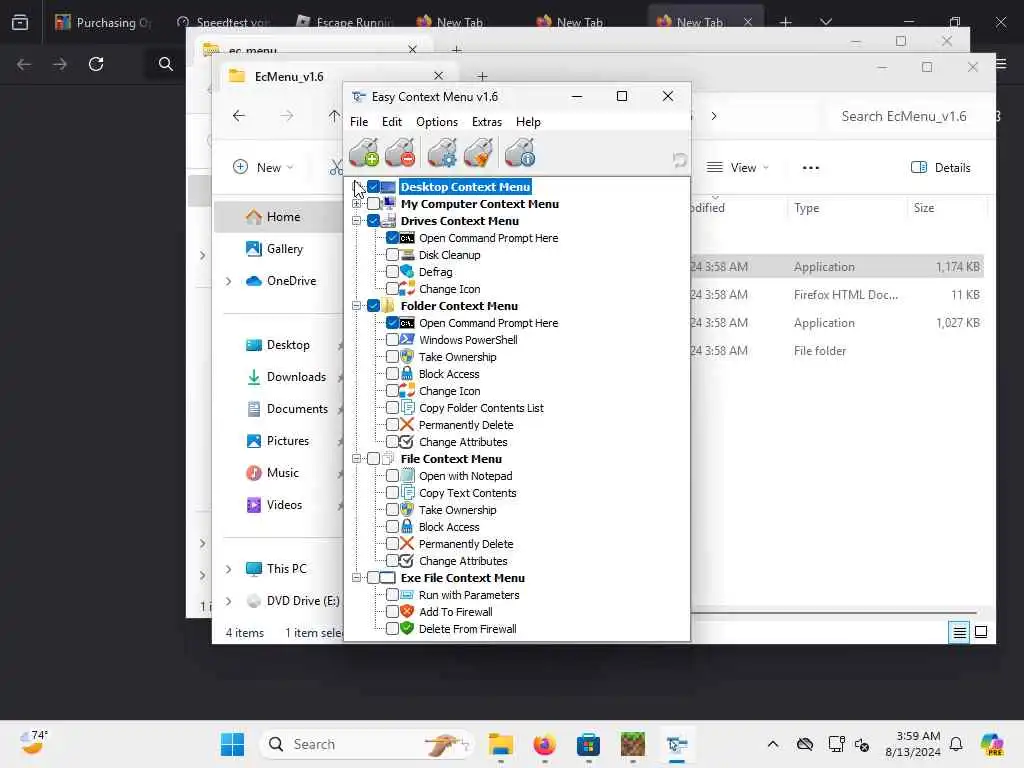The image size is (1024, 768).
Task: Click the browser reload button
Action: (x=96, y=64)
